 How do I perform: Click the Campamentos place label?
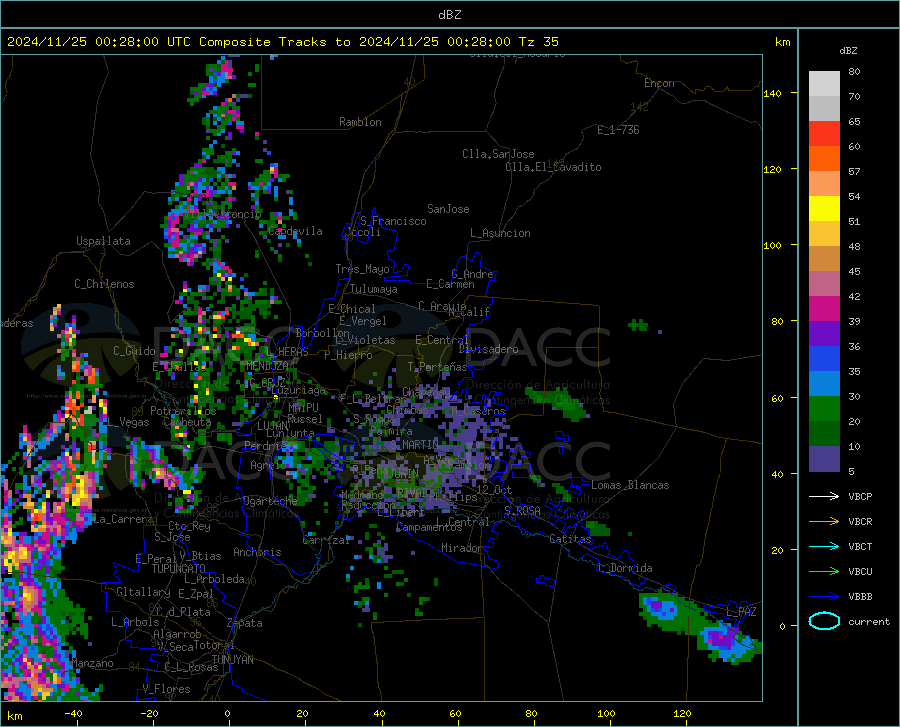click(429, 527)
